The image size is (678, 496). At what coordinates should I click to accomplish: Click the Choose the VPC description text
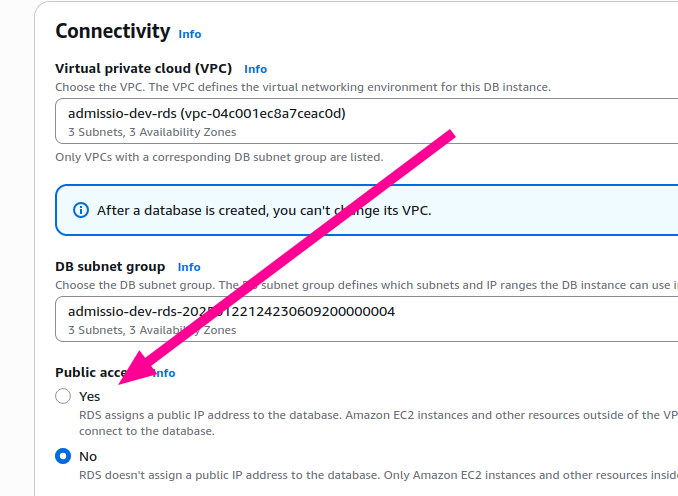302,87
